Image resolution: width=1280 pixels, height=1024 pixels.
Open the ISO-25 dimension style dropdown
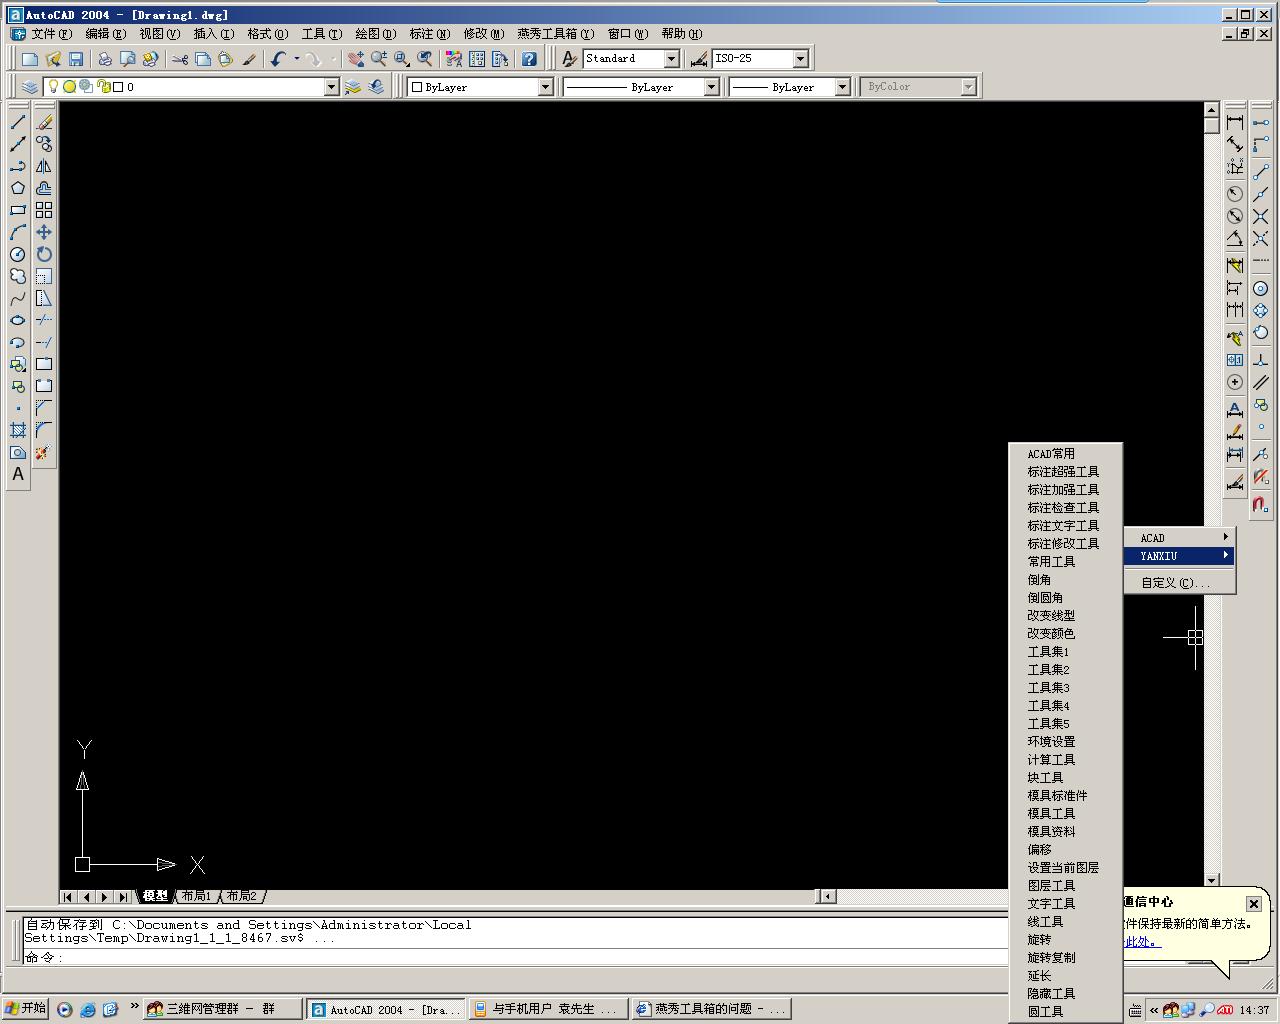point(800,59)
